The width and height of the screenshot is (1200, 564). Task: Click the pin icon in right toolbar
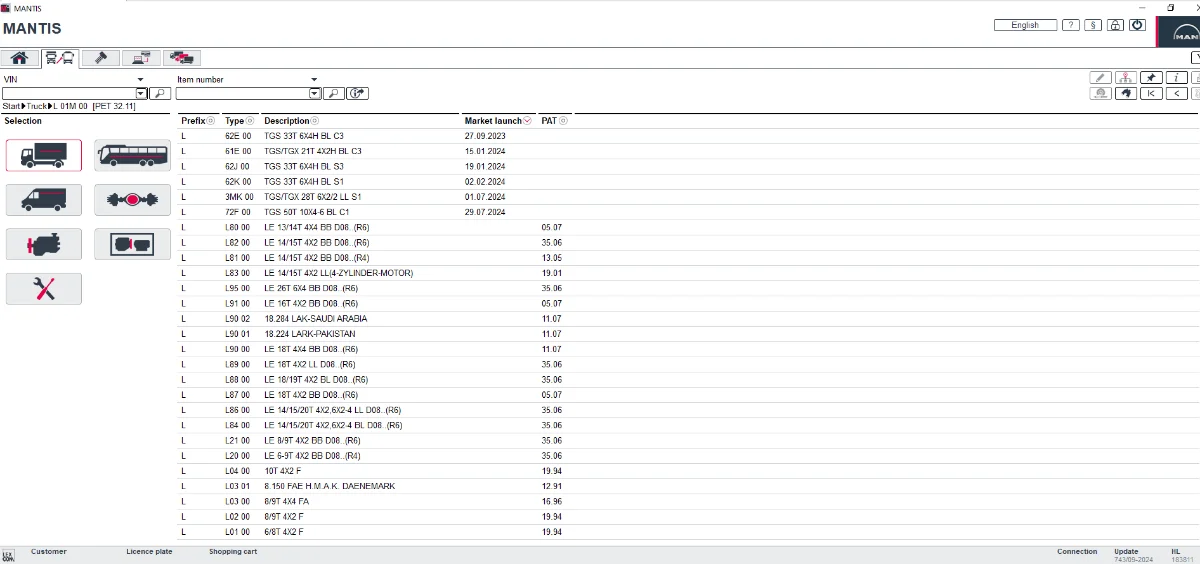tap(1152, 78)
